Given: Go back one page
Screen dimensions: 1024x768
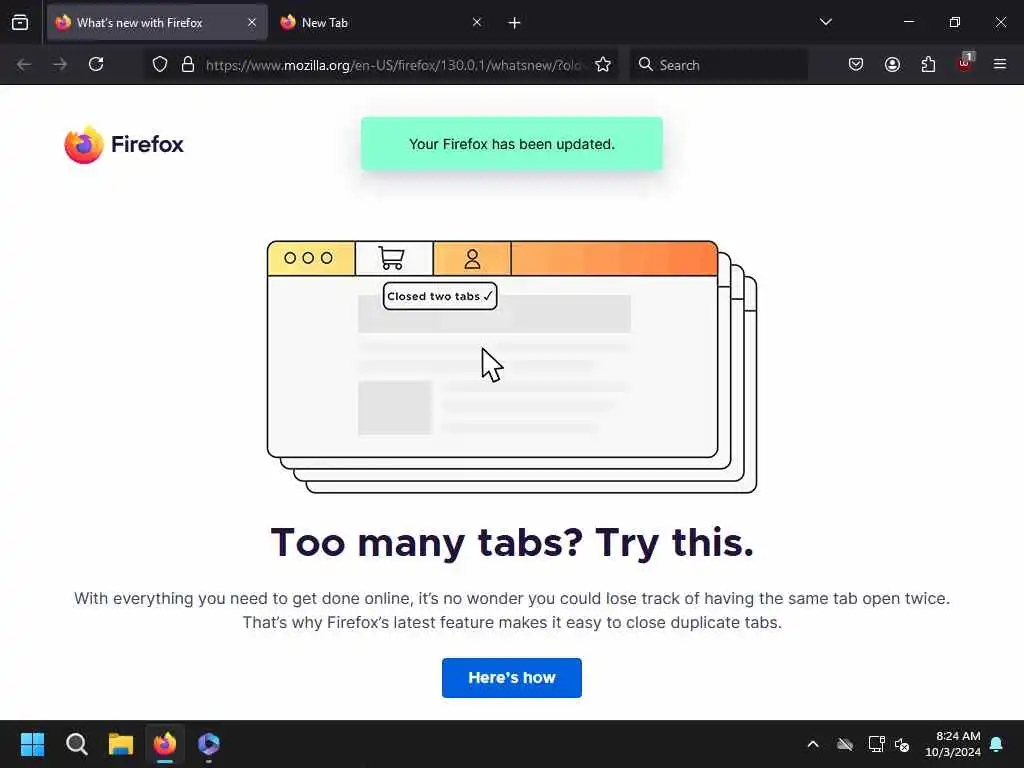Looking at the screenshot, I should point(24,64).
